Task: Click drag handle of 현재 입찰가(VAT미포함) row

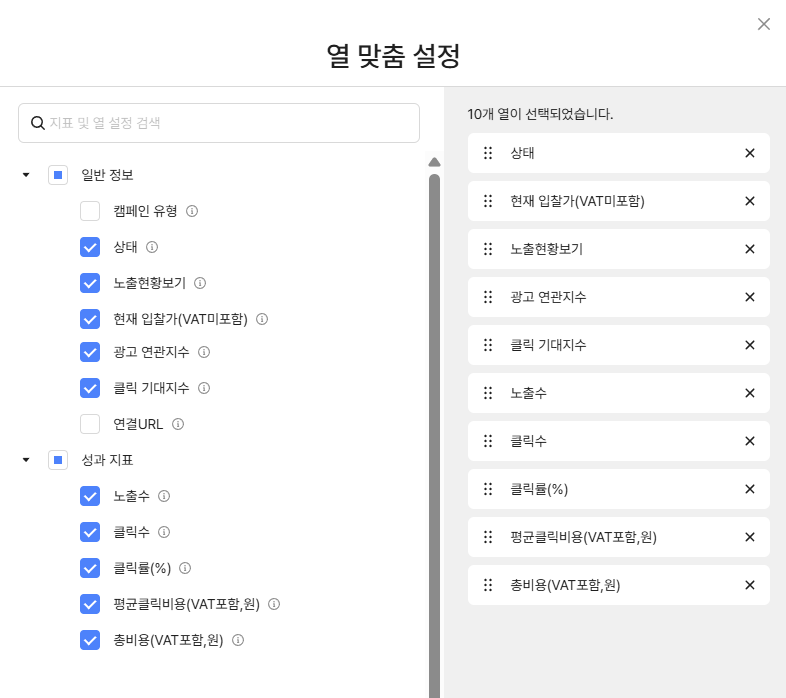Action: 488,201
